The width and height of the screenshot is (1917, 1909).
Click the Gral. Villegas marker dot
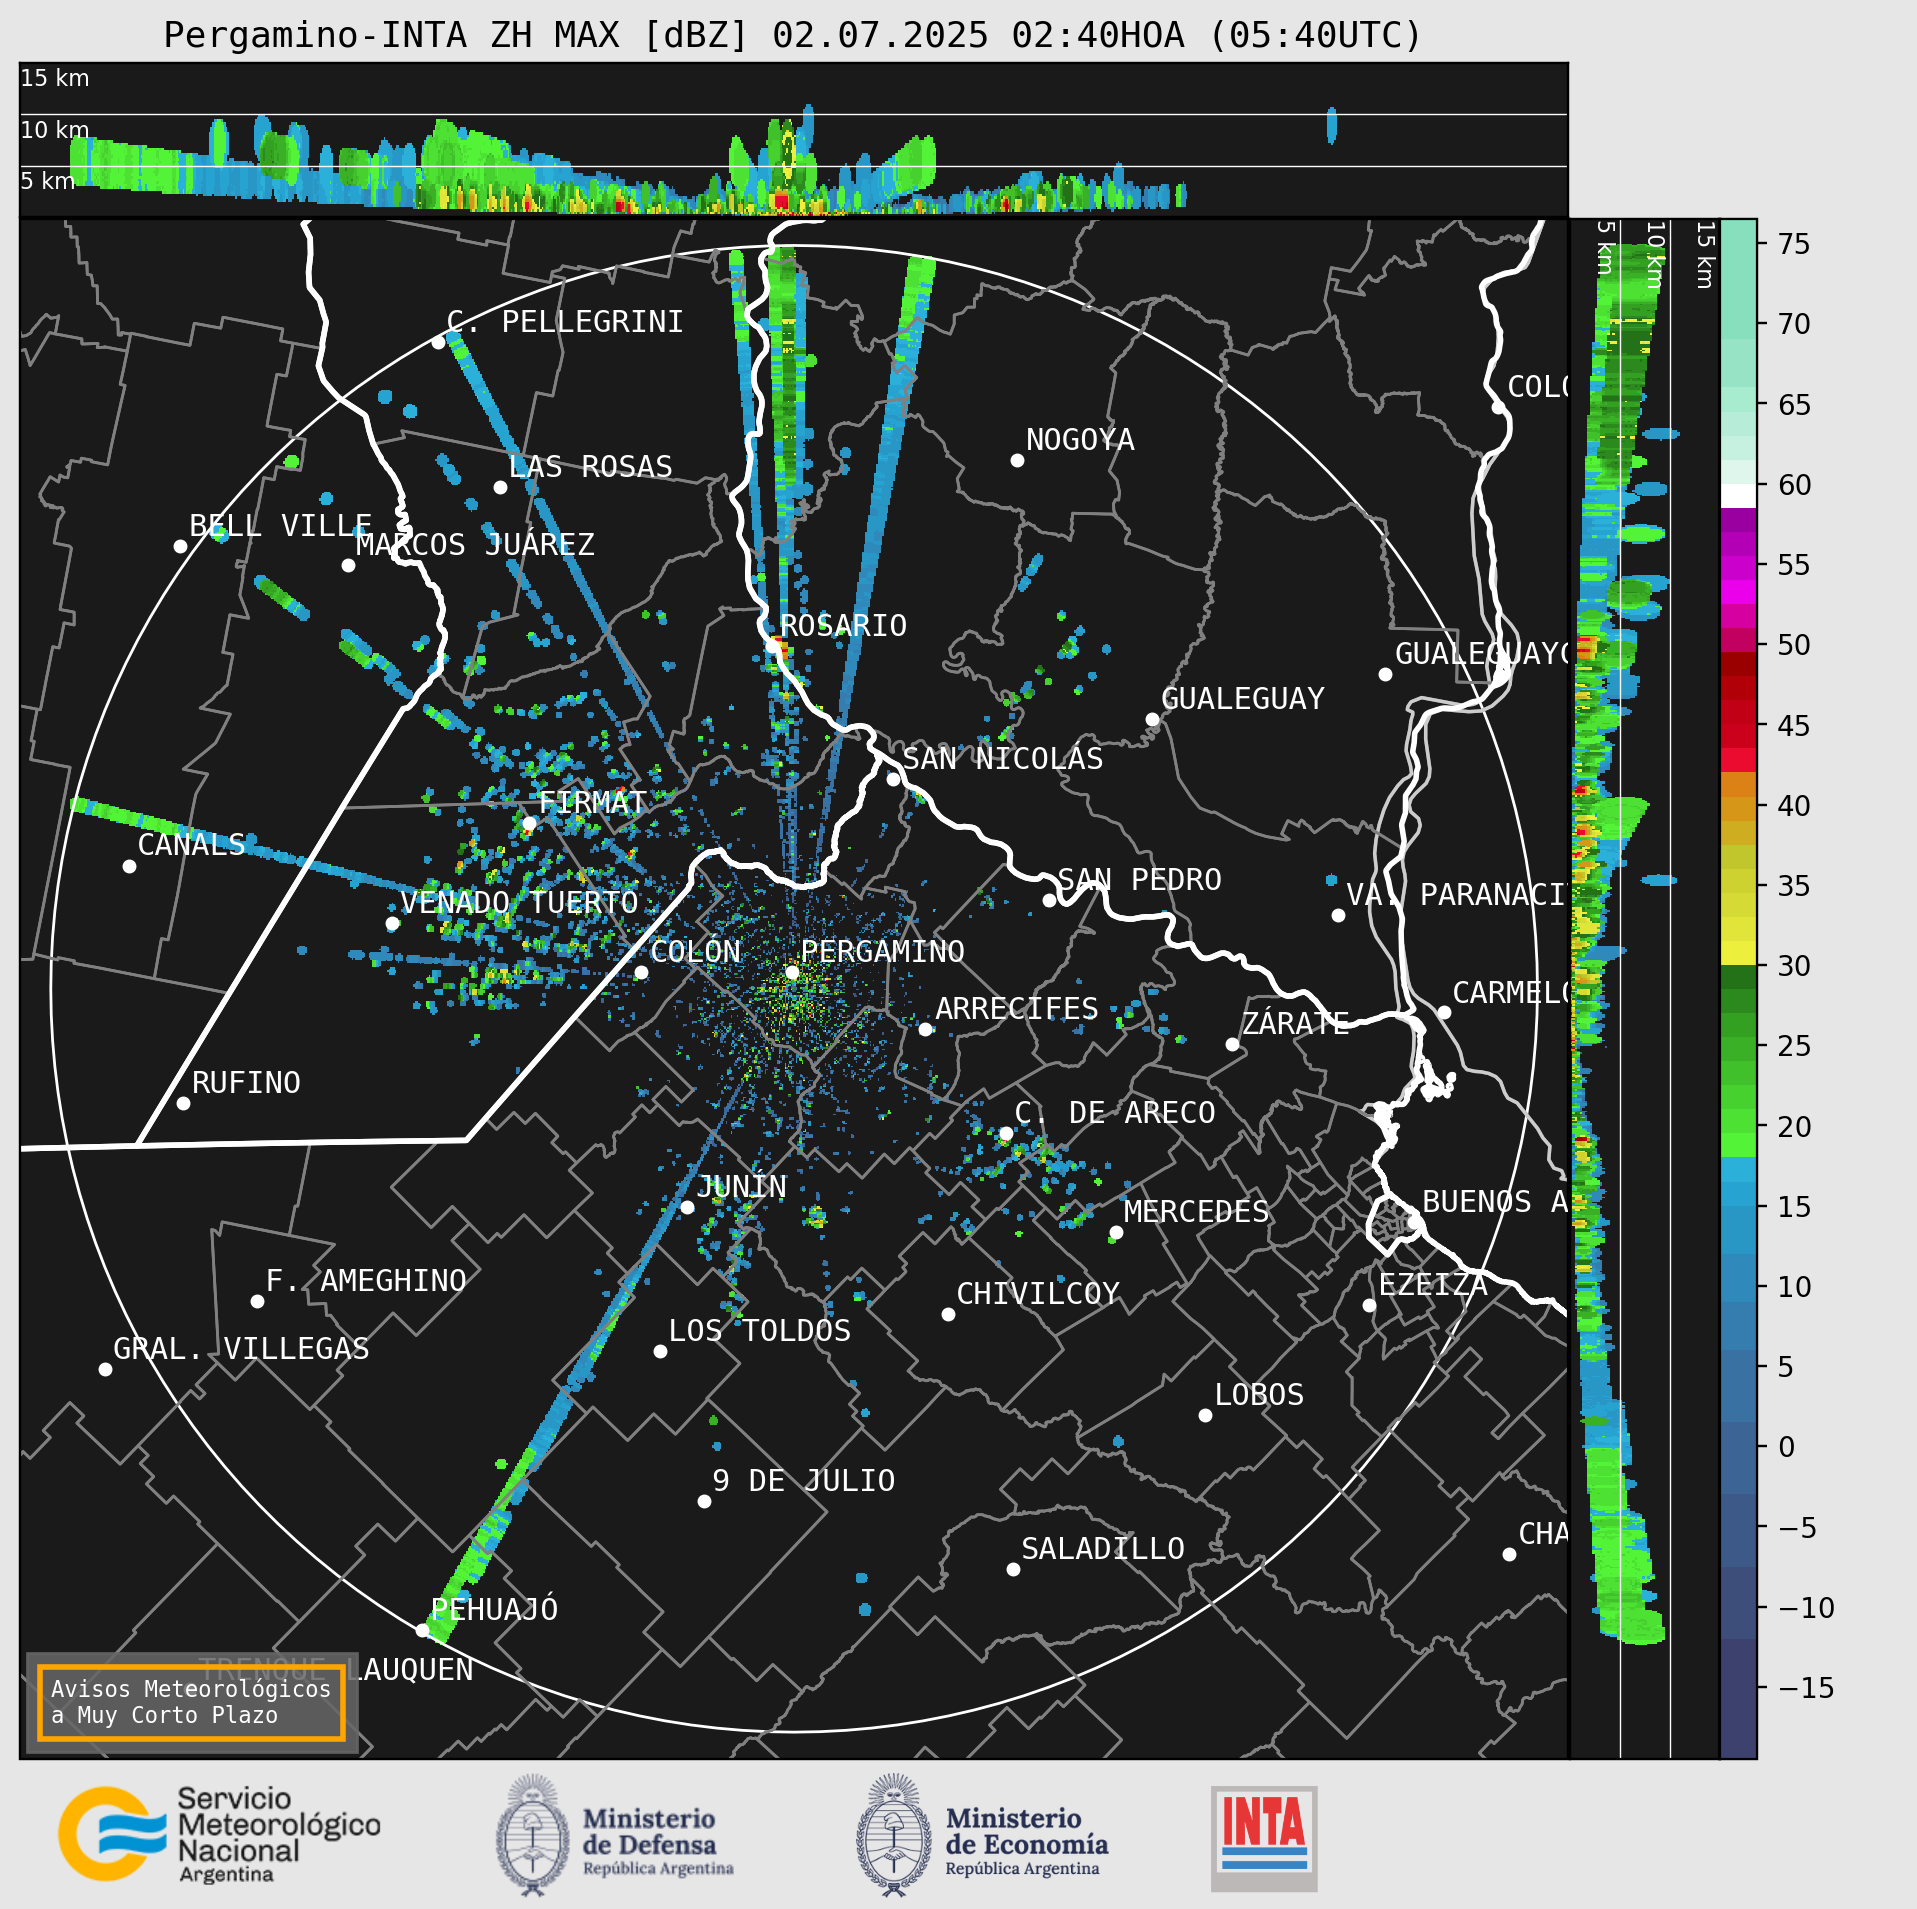coord(105,1369)
